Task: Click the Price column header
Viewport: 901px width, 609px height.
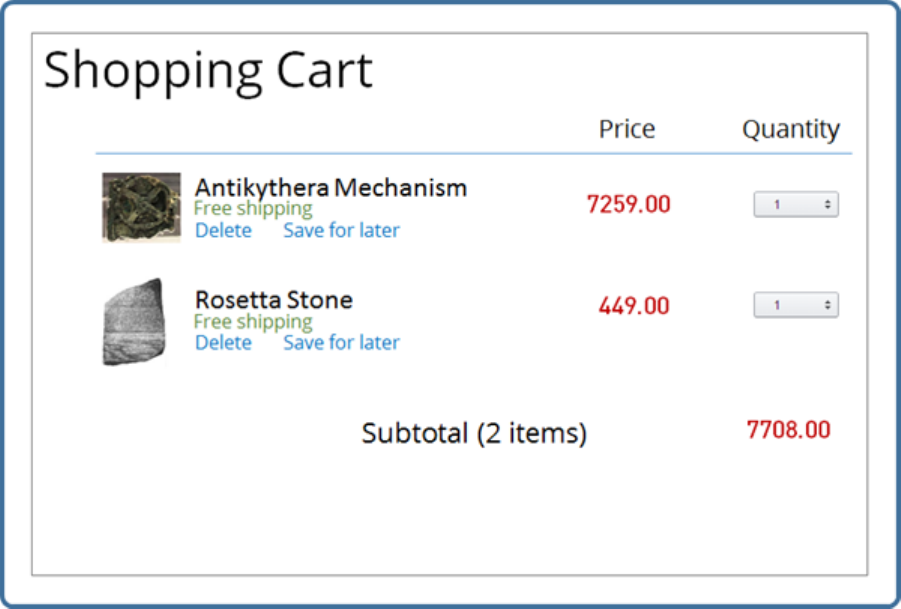Action: click(627, 129)
